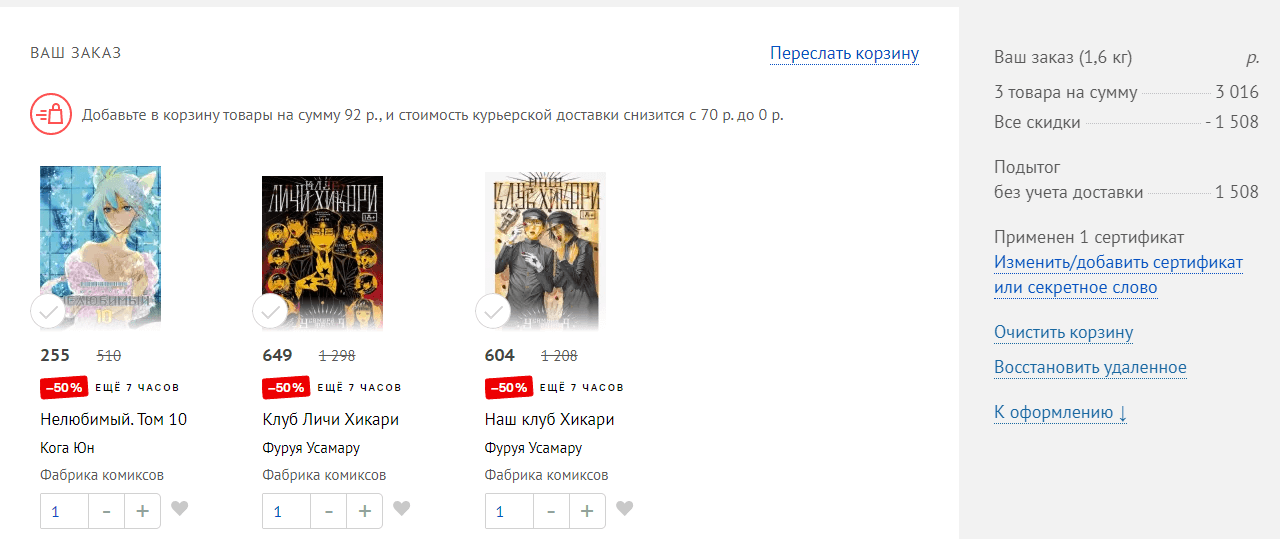The height and width of the screenshot is (539, 1280).
Task: Add Нелюбимый Том 10 to favorites heart
Action: [x=179, y=509]
